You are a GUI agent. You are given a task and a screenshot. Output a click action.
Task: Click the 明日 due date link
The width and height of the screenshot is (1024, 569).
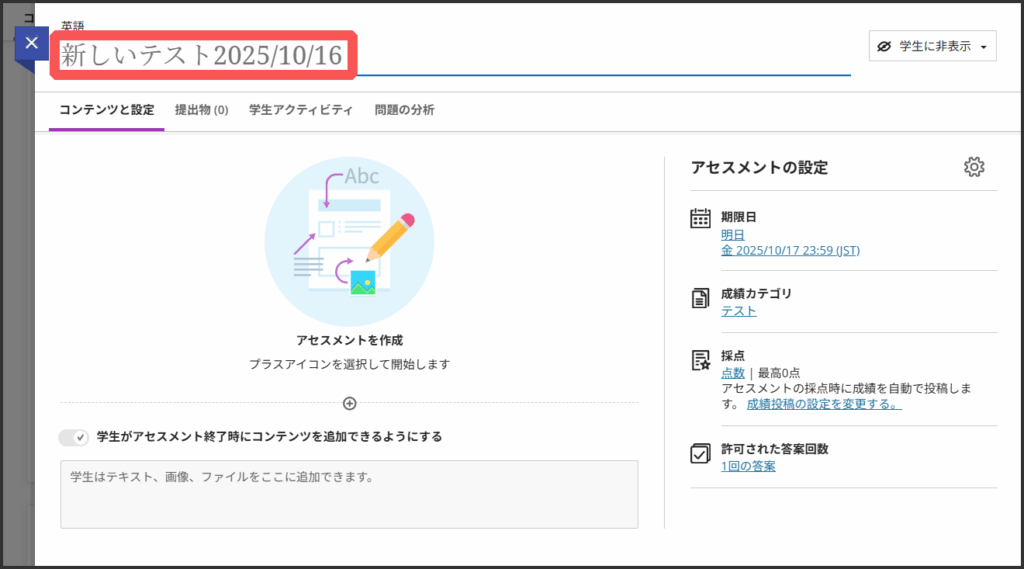click(x=733, y=234)
